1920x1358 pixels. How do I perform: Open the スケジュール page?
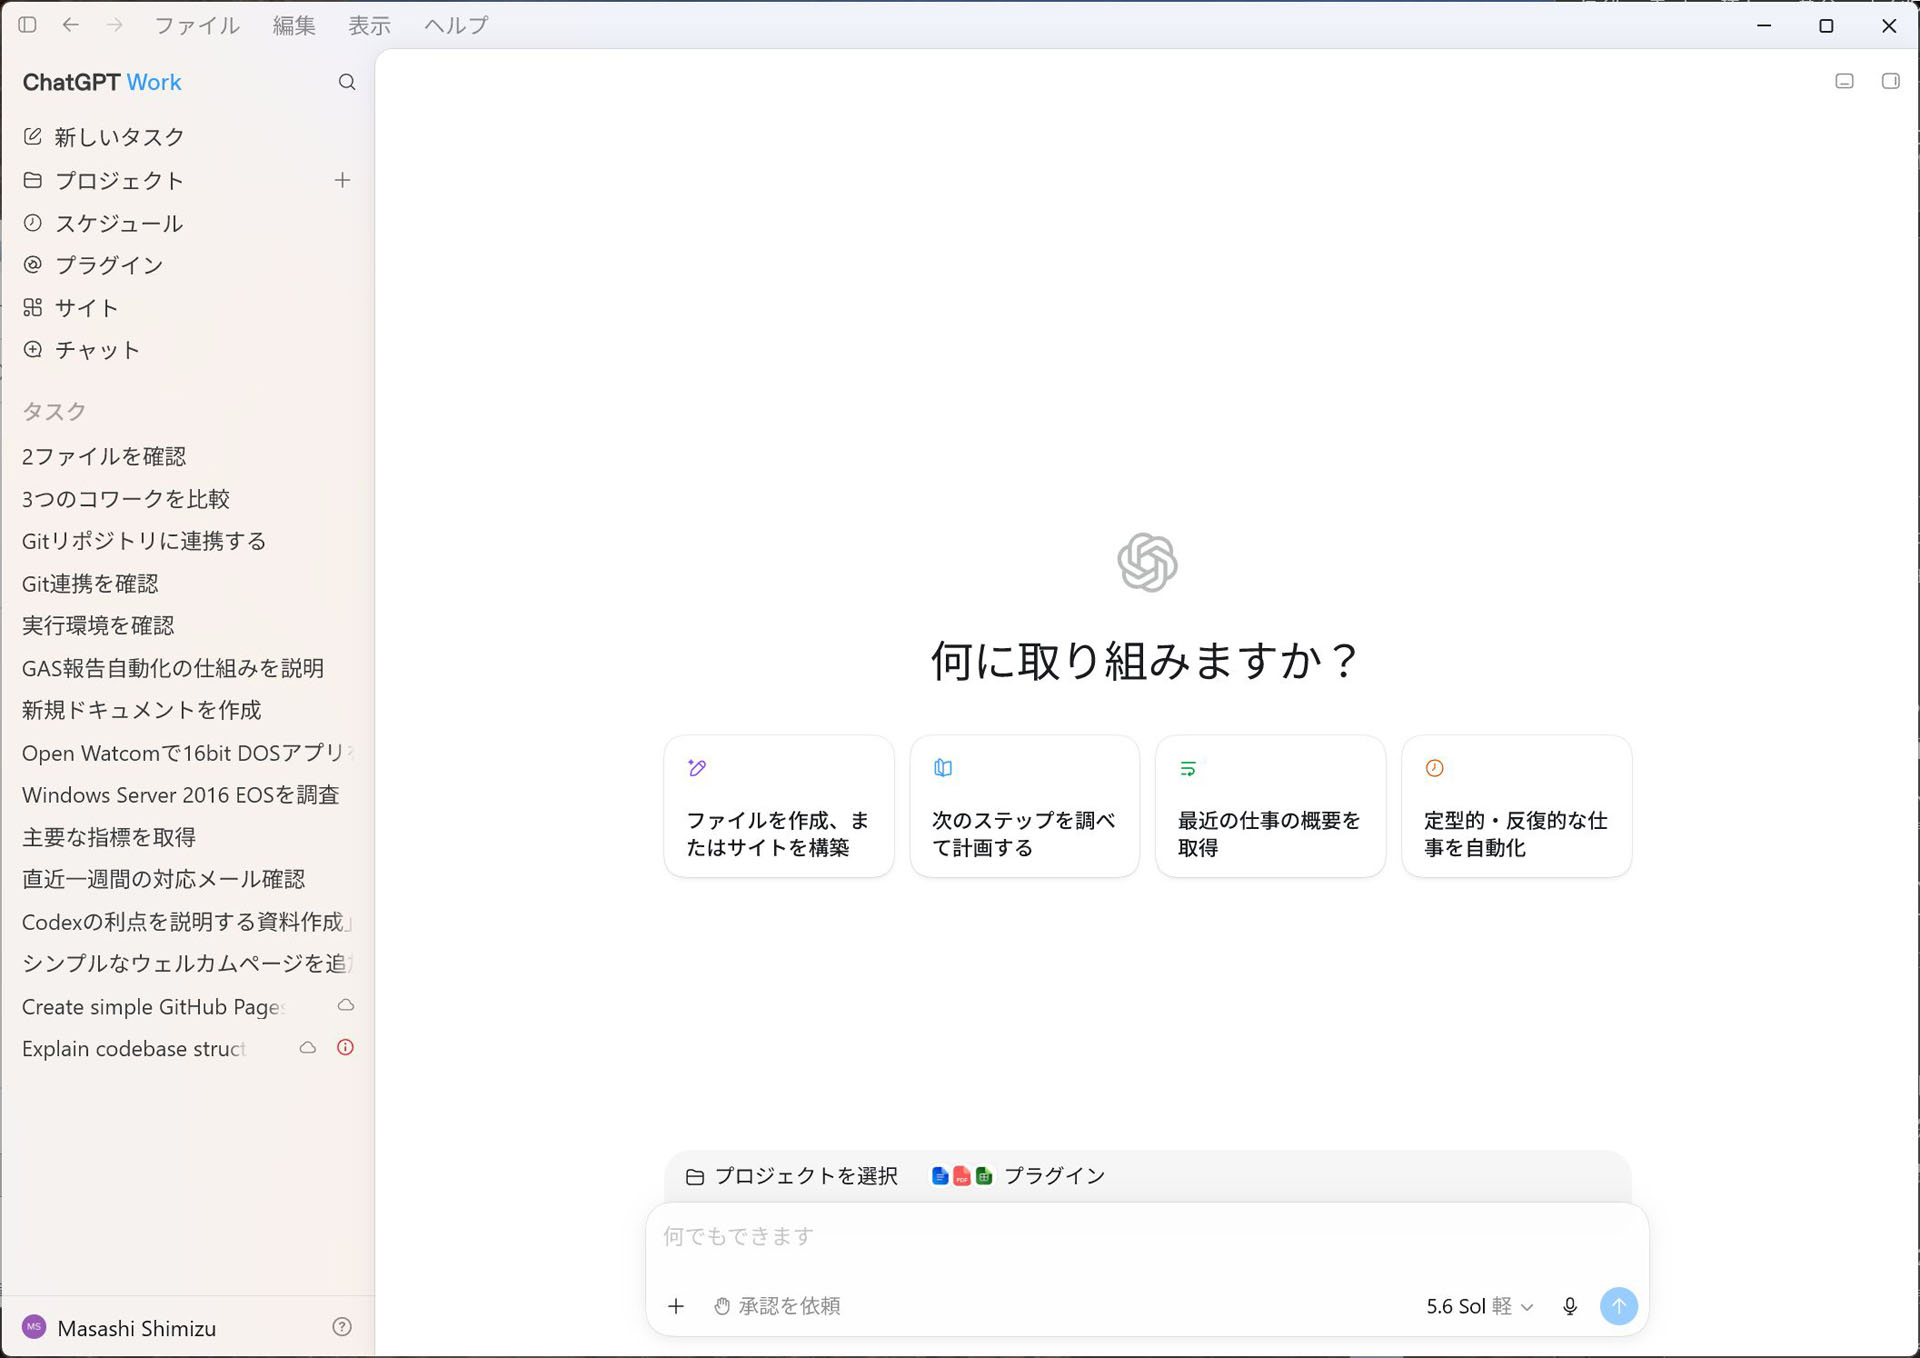[x=187, y=223]
